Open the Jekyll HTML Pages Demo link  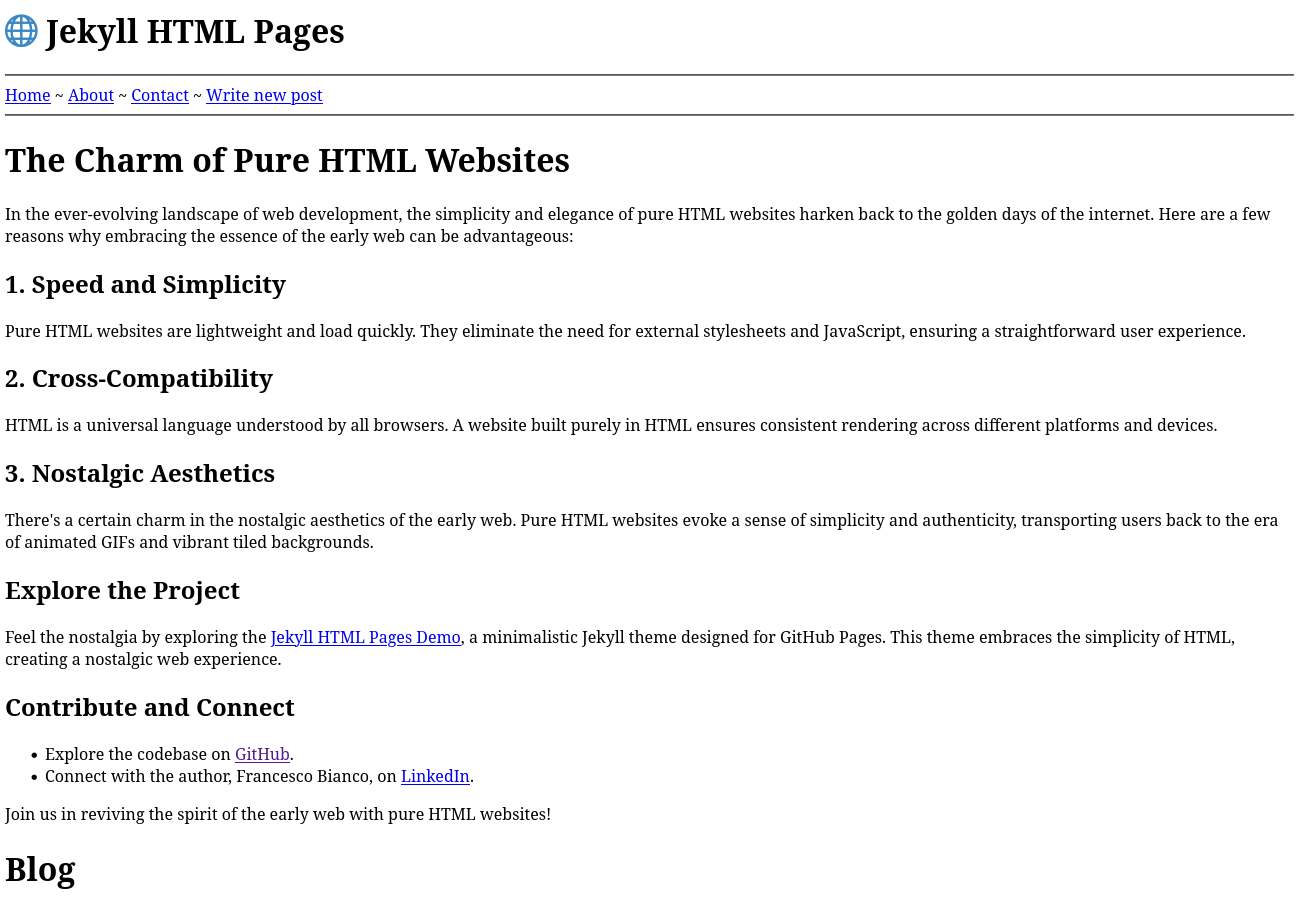pyautogui.click(x=365, y=637)
